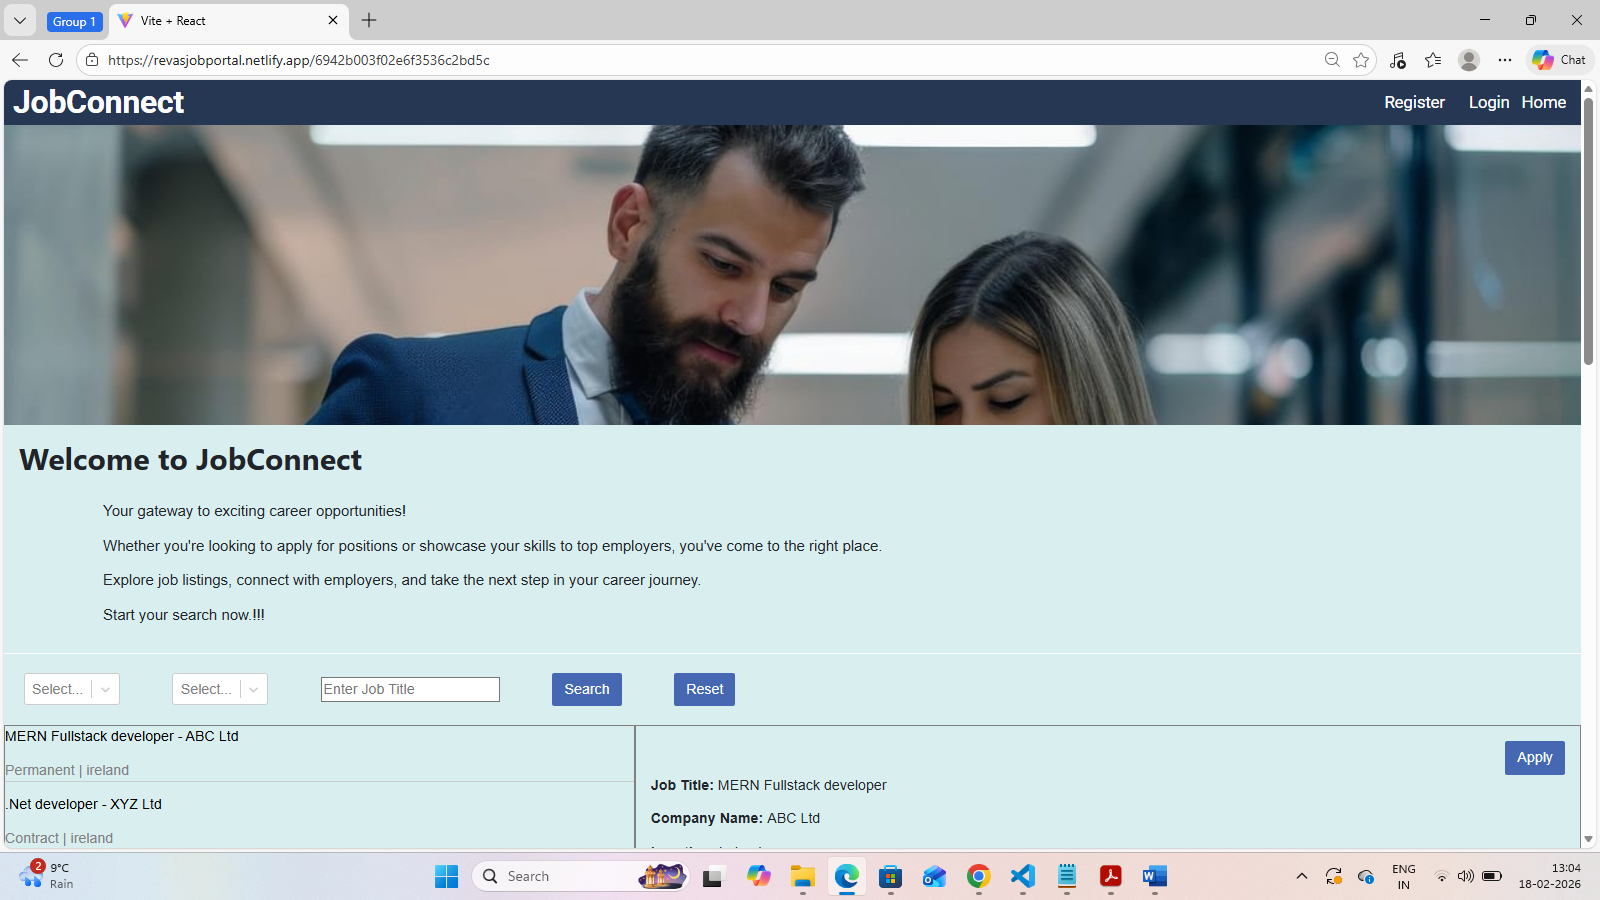Viewport: 1600px width, 900px height.
Task: Open the volume control in system tray
Action: click(x=1466, y=876)
